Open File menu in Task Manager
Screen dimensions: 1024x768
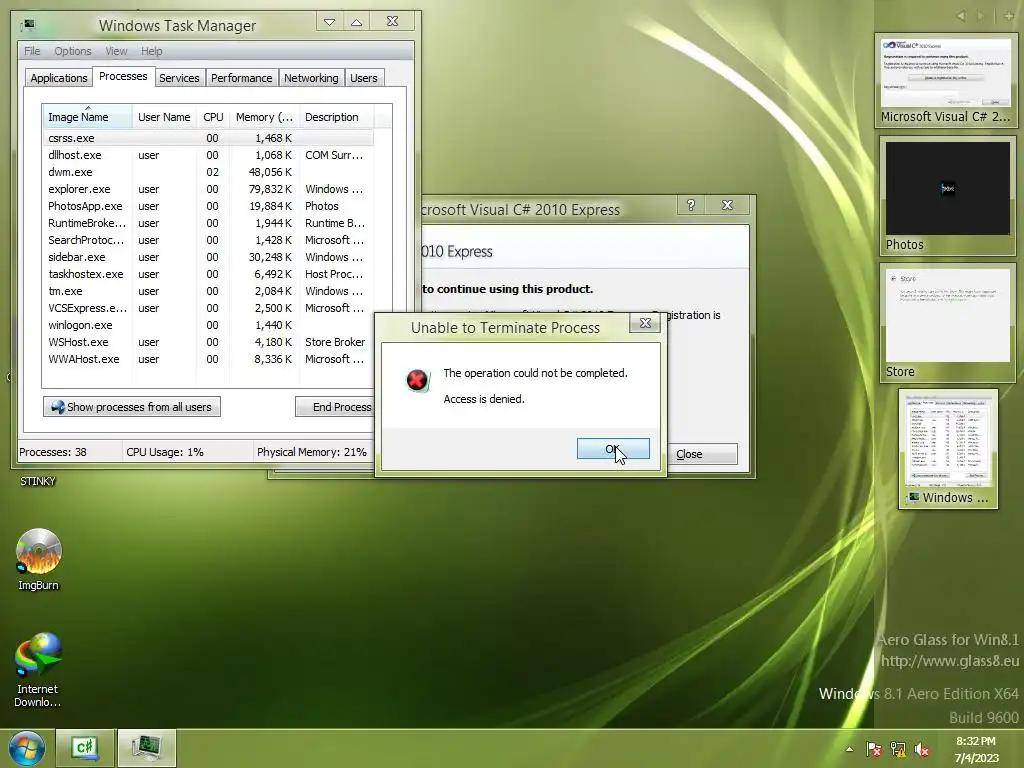coord(32,51)
